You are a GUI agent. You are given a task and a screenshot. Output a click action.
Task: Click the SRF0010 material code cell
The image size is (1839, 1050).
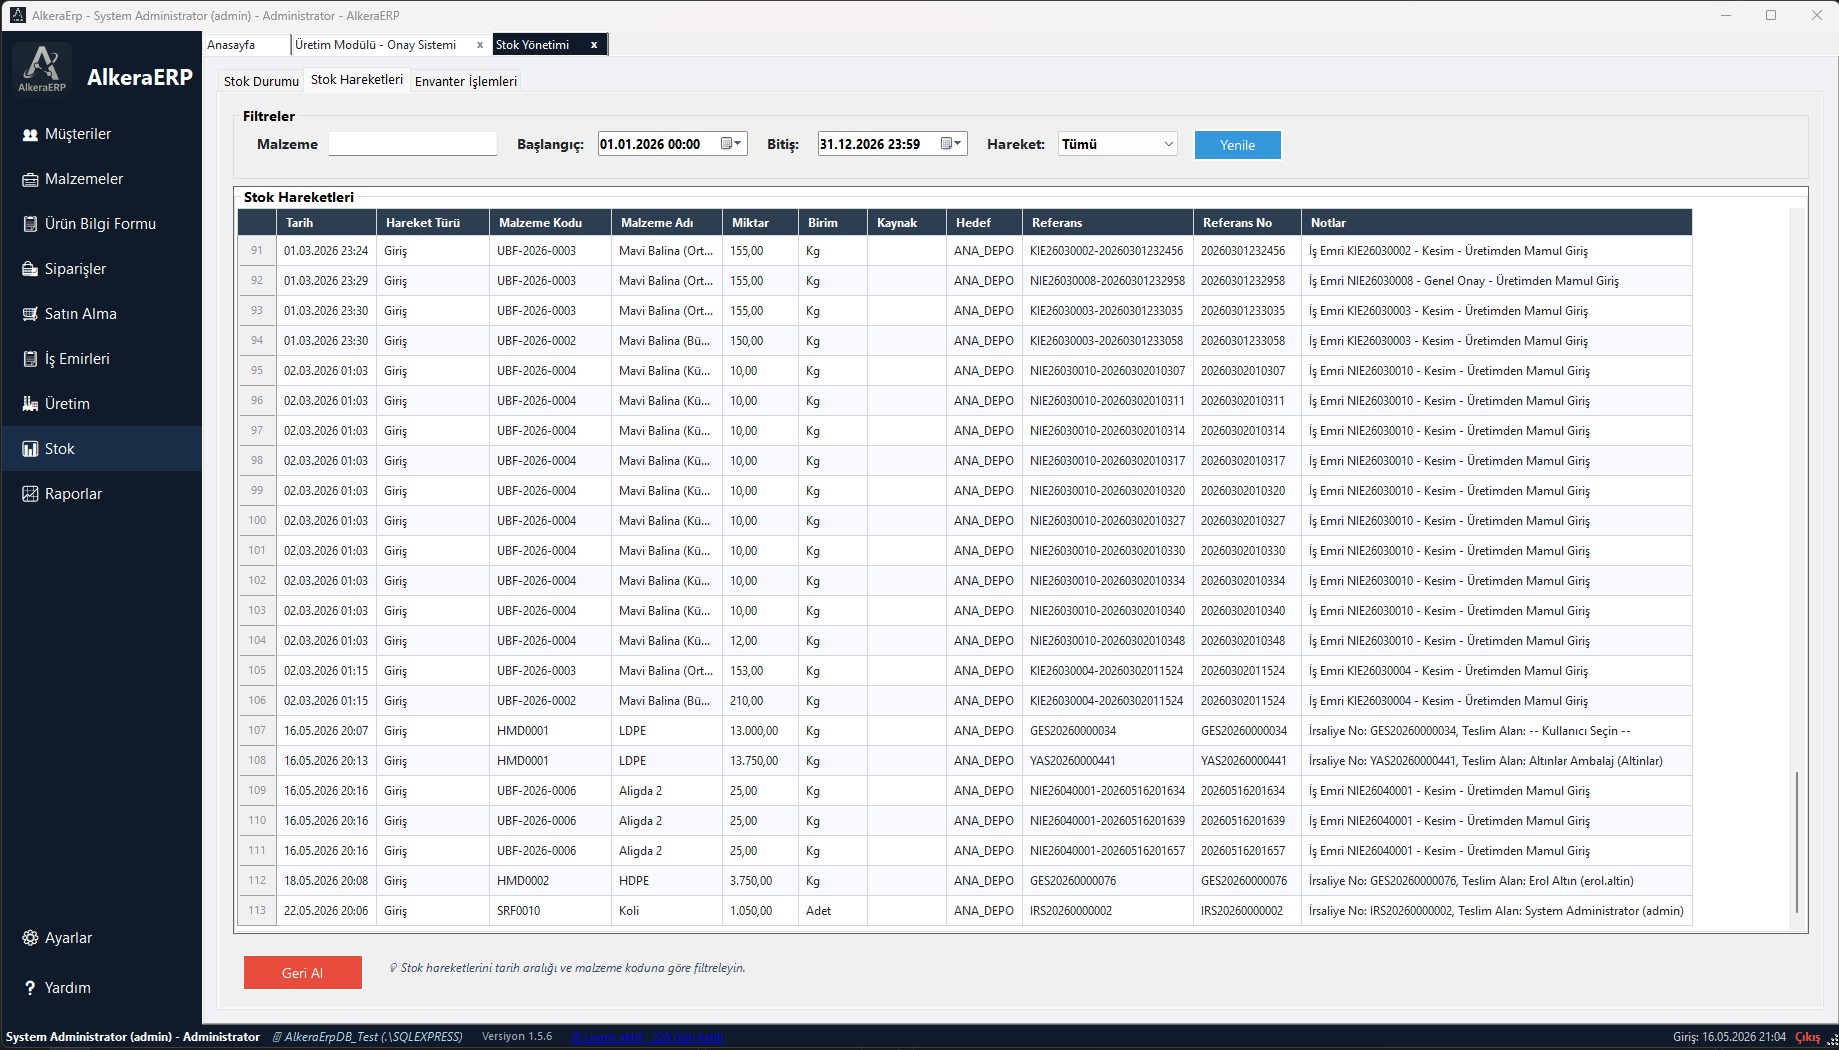(550, 911)
